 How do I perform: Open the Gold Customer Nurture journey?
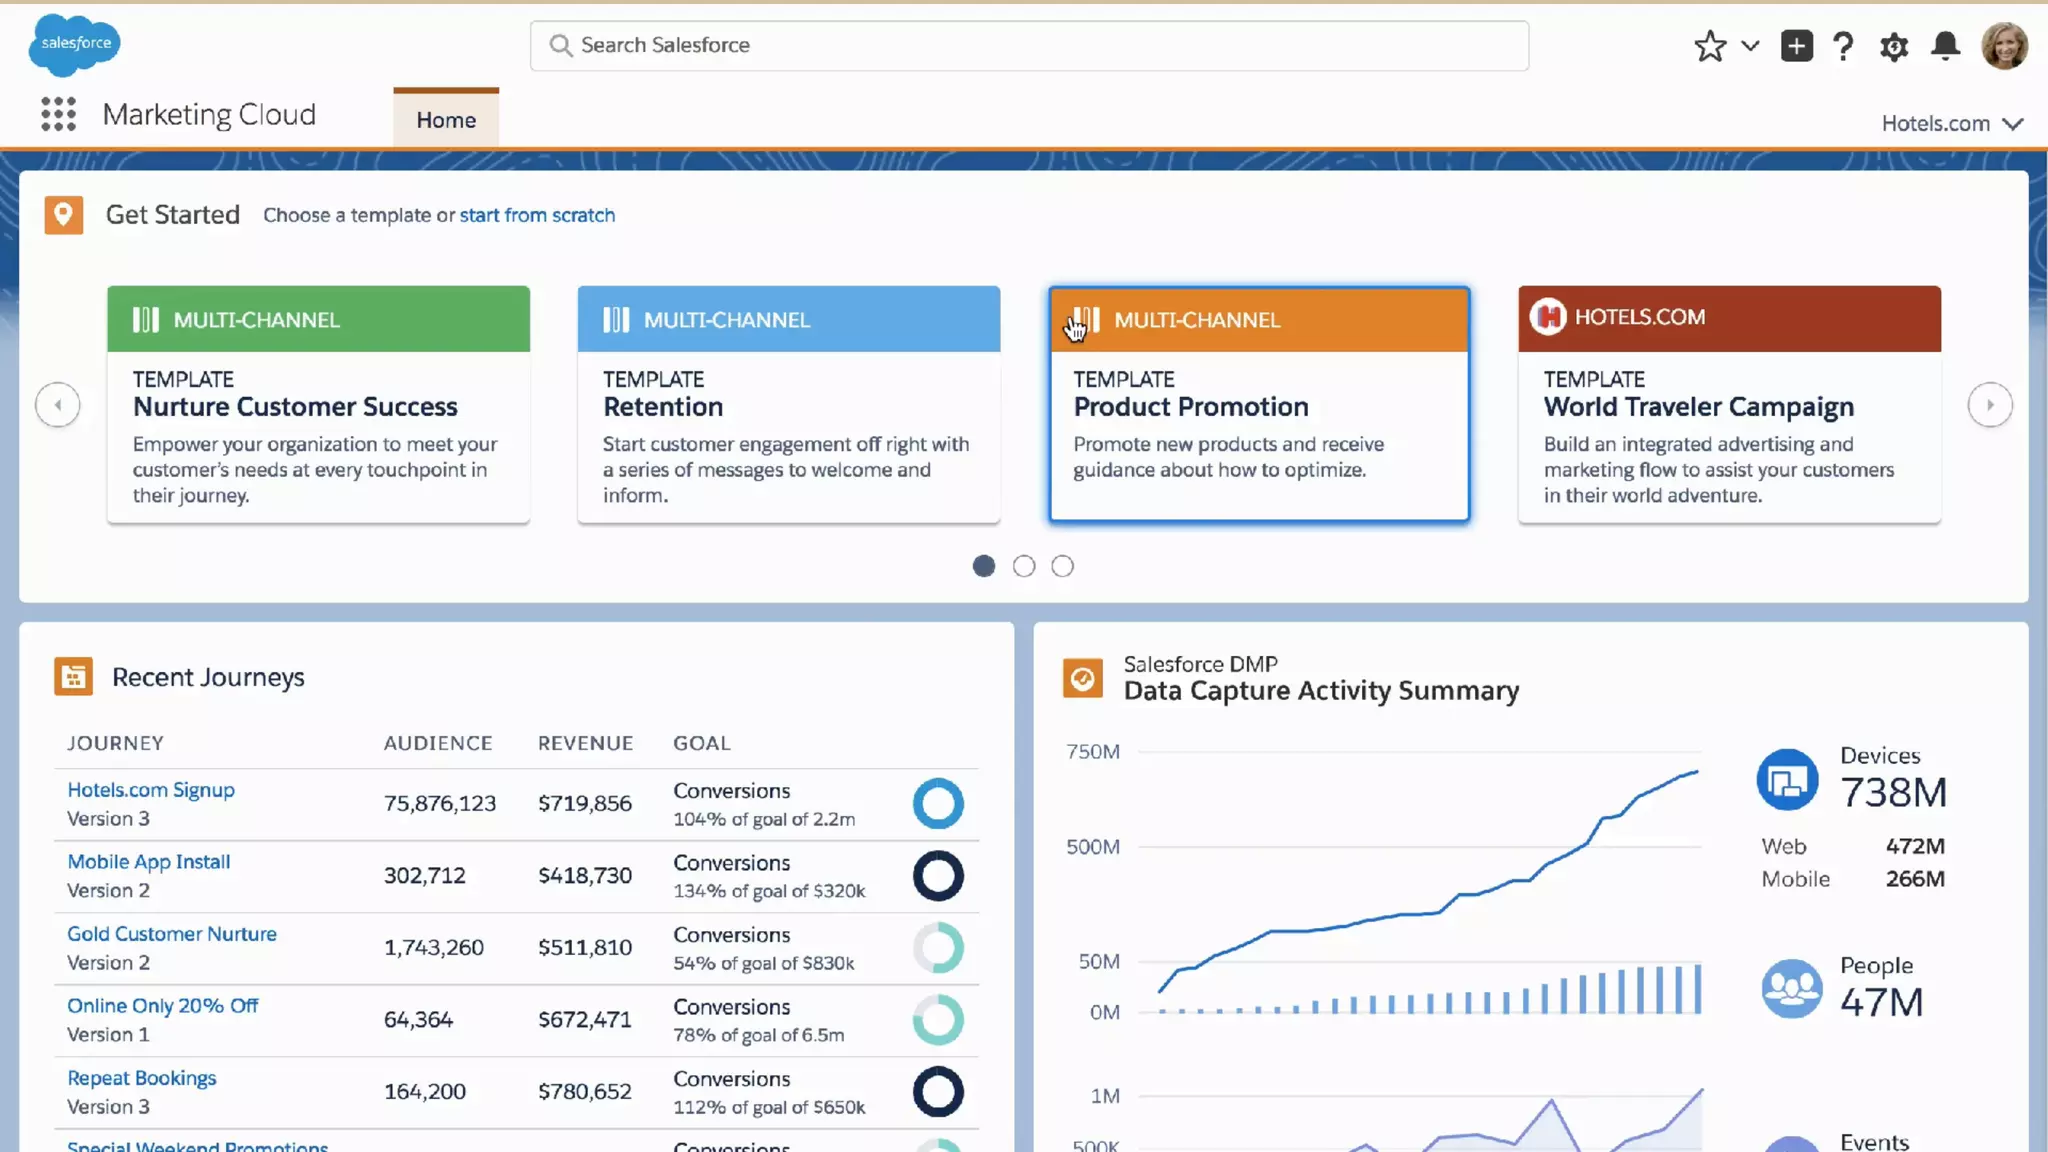(172, 934)
